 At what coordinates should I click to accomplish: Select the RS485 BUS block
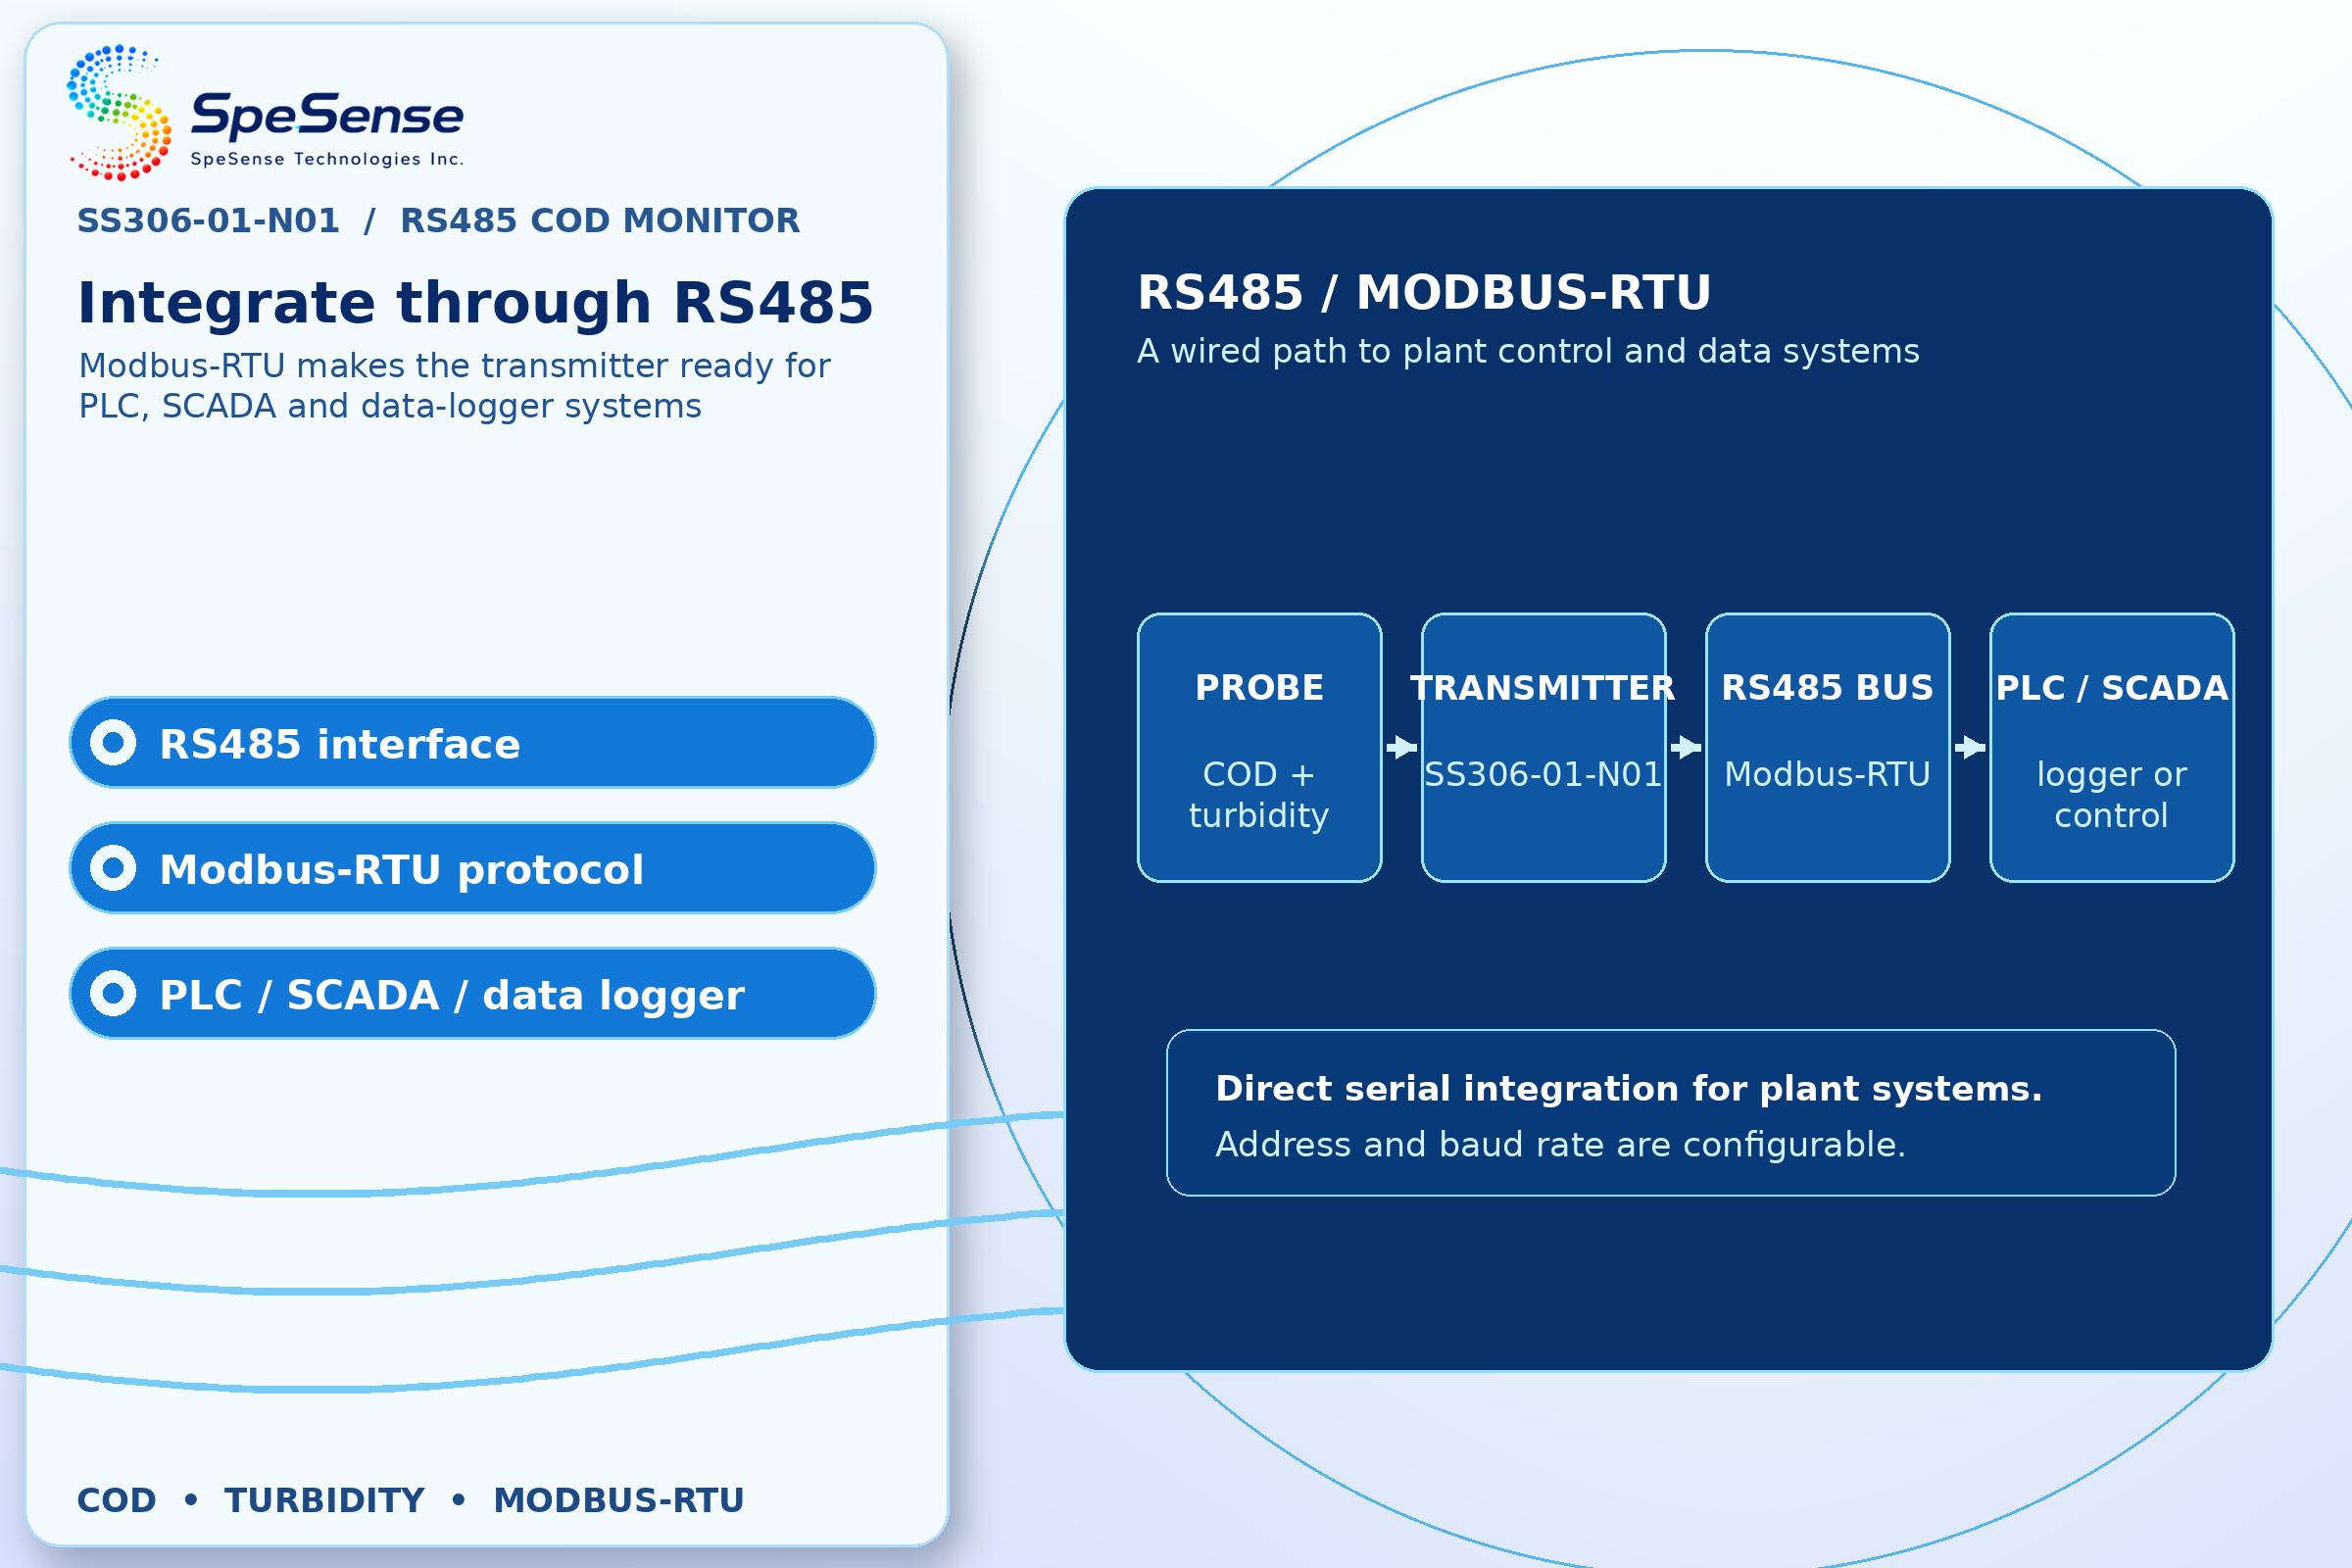1828,748
